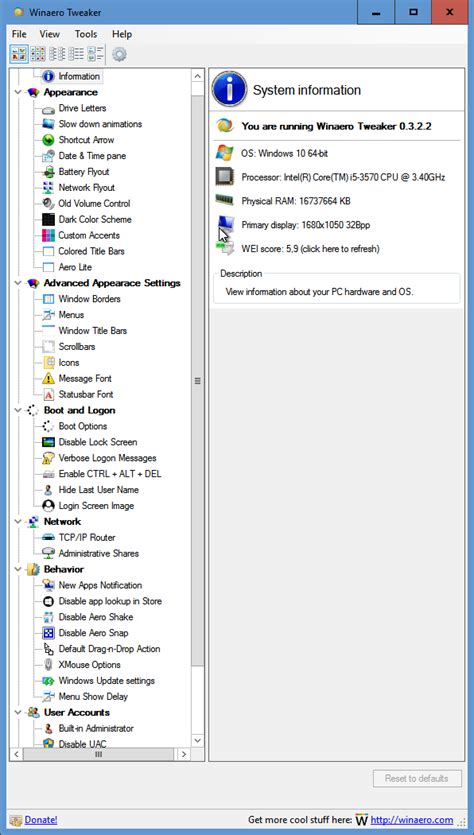Open the File menu
This screenshot has height=835, width=474.
point(19,34)
